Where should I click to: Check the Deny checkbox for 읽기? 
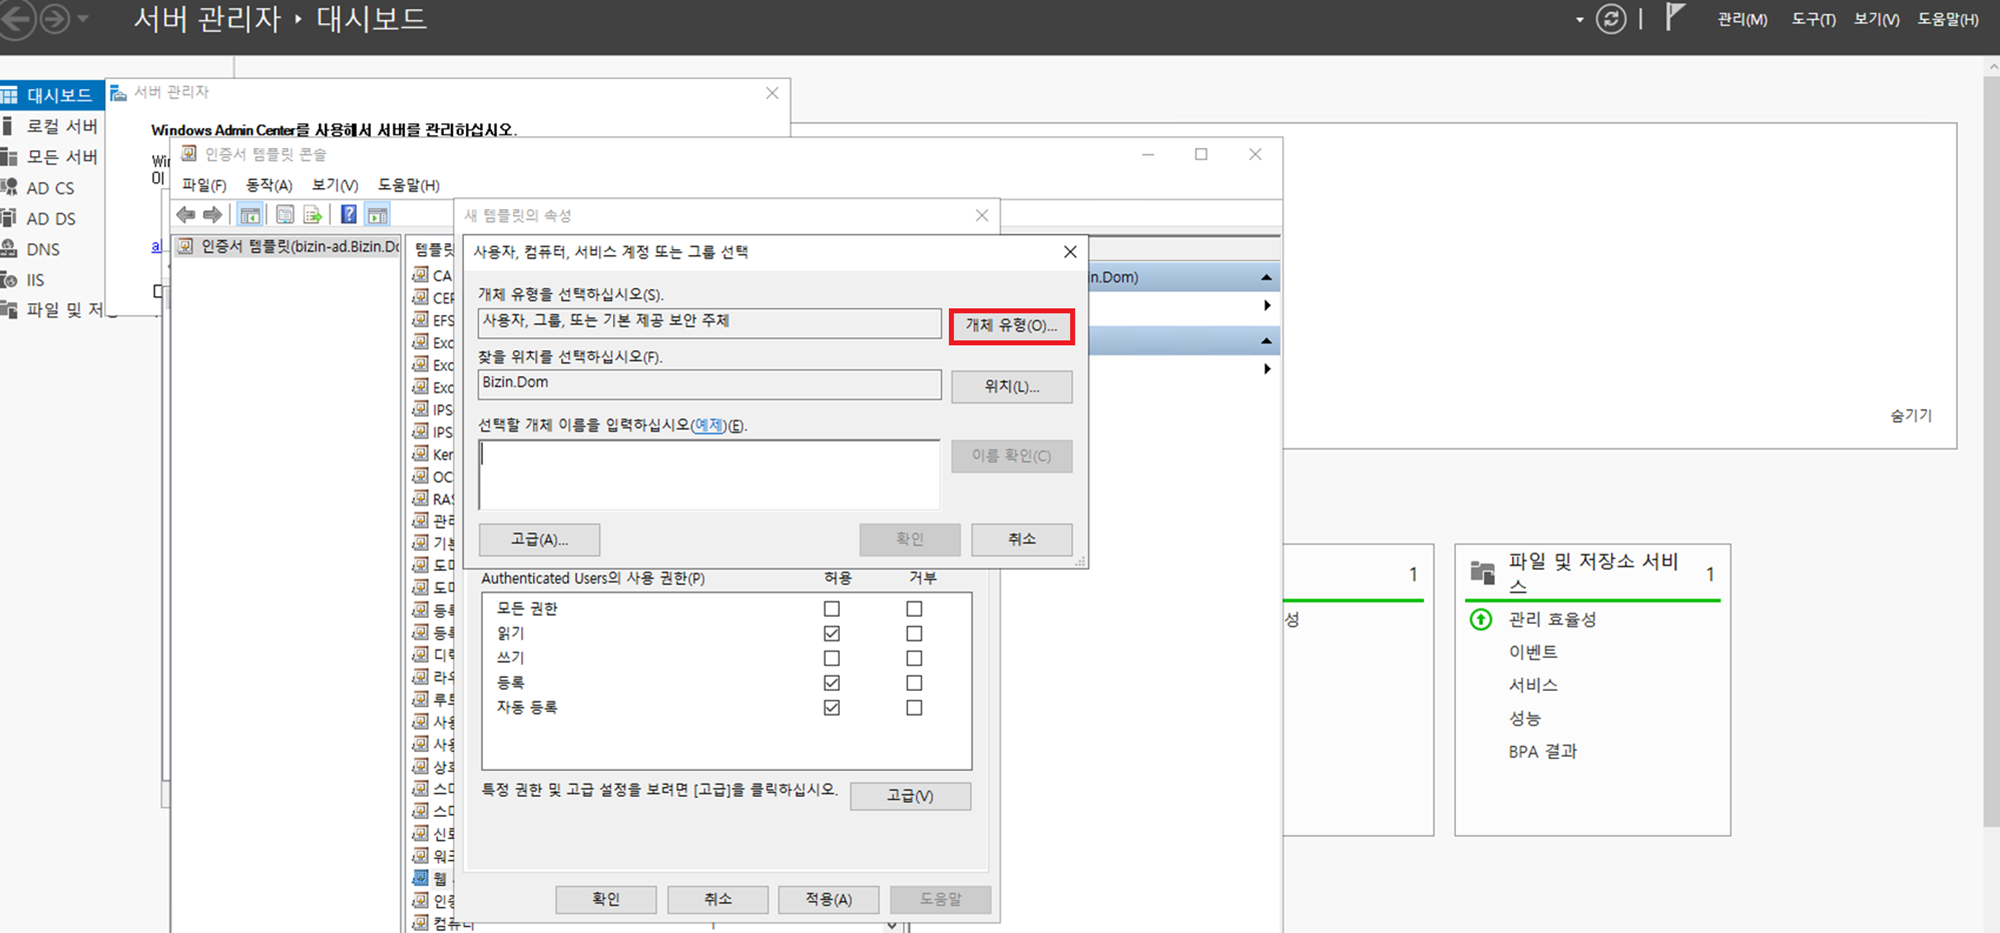coord(914,634)
